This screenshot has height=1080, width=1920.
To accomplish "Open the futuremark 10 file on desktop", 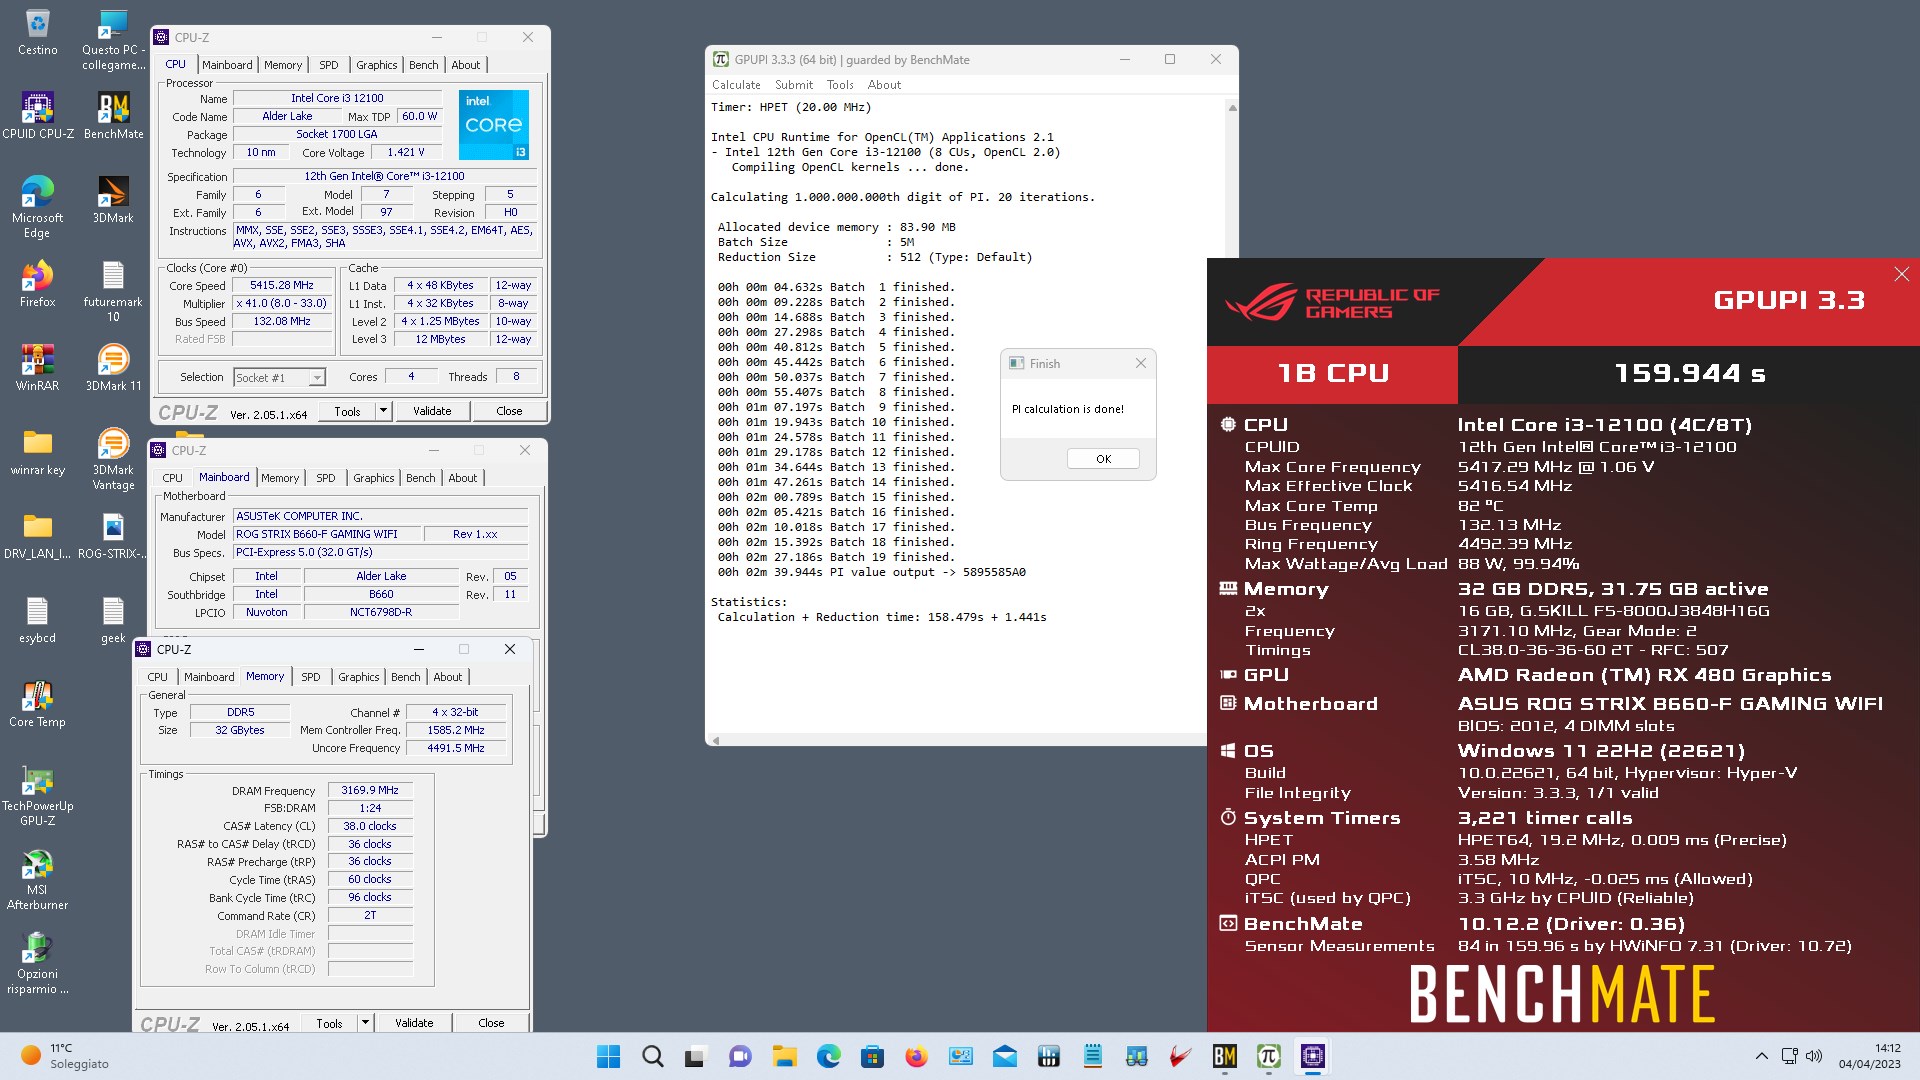I will pyautogui.click(x=113, y=291).
